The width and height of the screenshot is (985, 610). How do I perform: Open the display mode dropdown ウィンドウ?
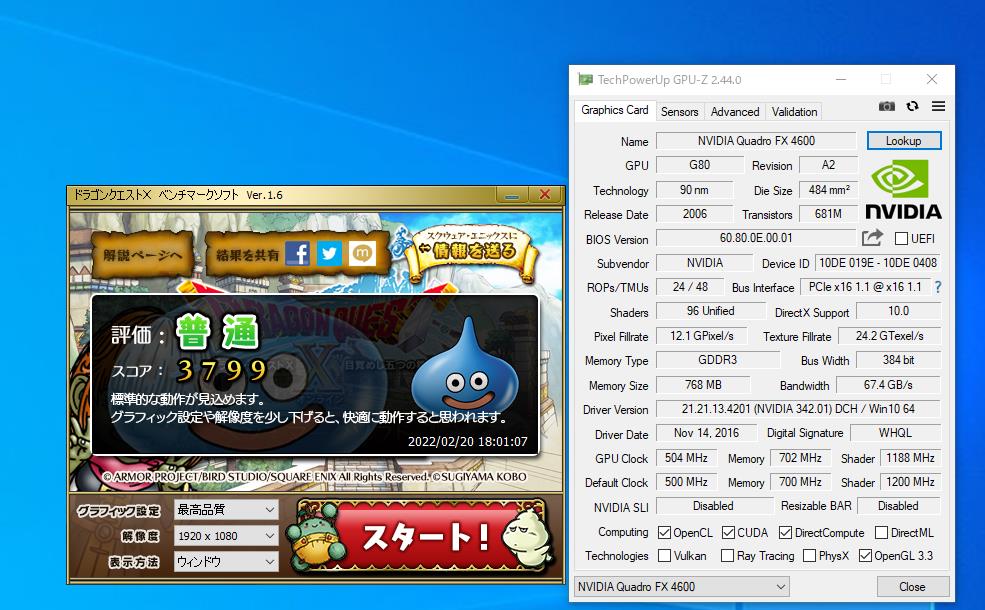pos(226,562)
